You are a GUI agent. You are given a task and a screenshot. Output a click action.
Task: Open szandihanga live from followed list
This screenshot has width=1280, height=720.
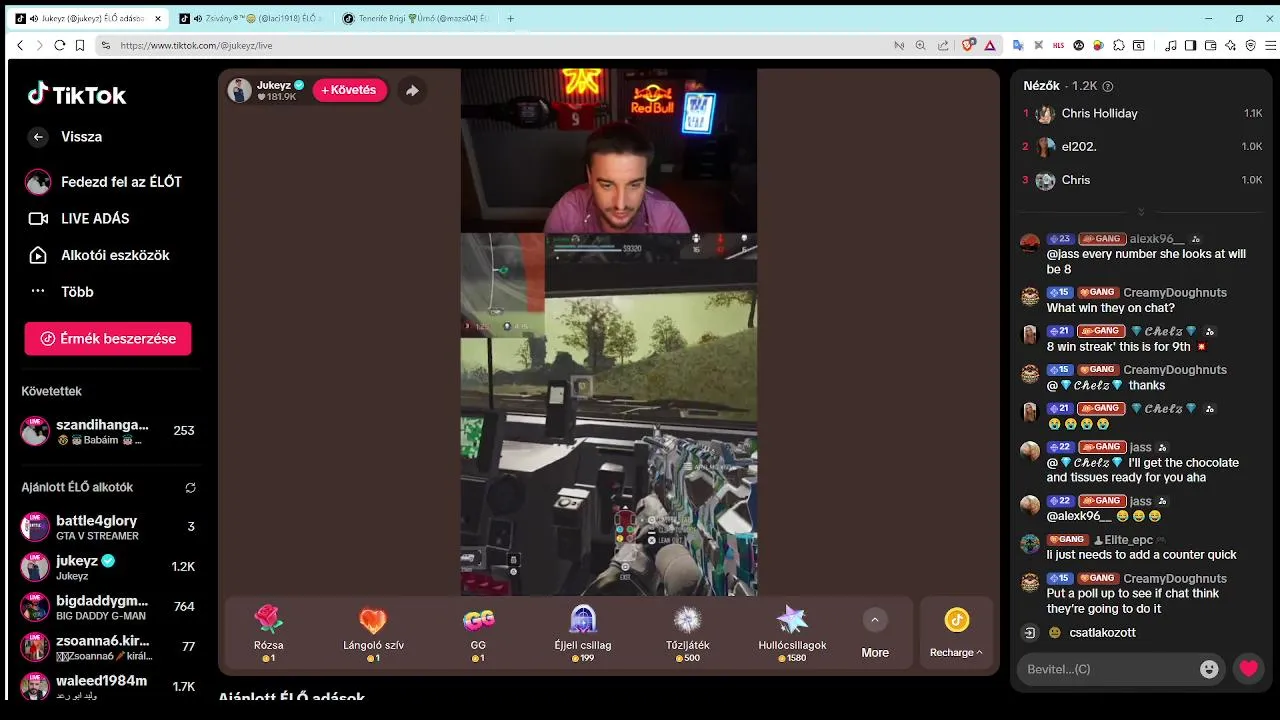[108, 431]
